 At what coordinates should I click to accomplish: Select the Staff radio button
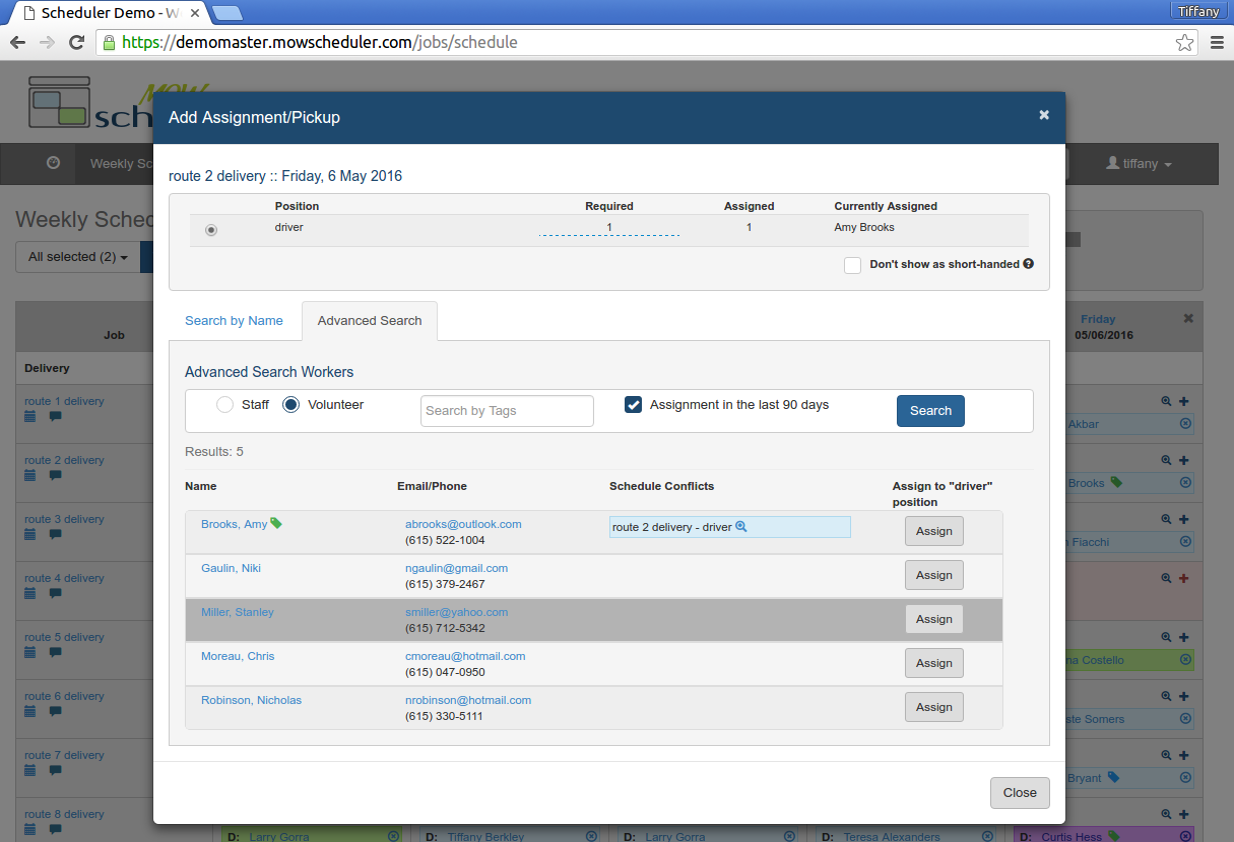point(225,405)
